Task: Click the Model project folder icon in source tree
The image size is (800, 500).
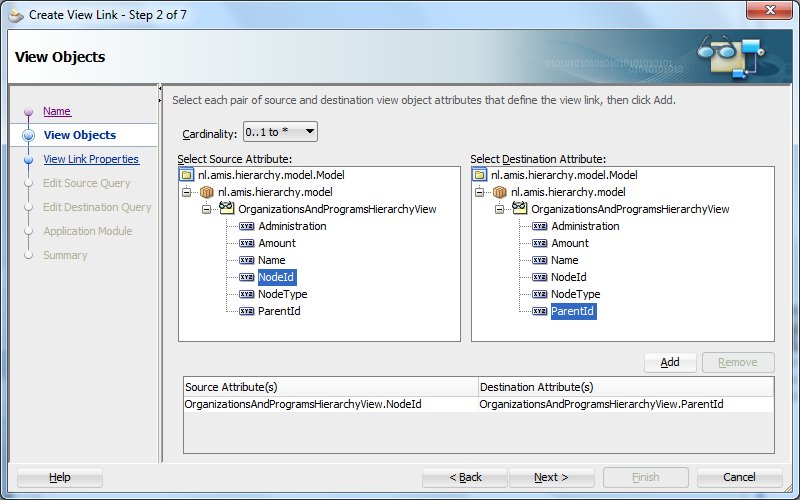Action: click(x=187, y=175)
